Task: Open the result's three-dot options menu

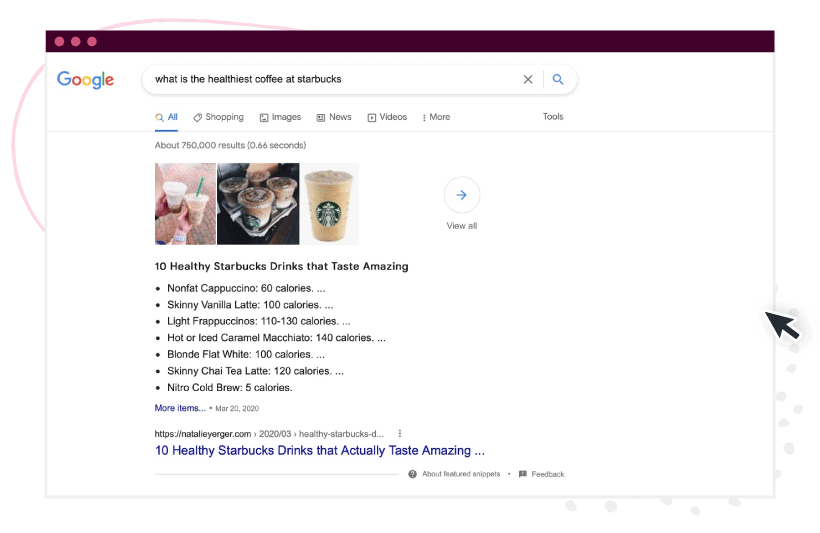Action: (x=400, y=434)
